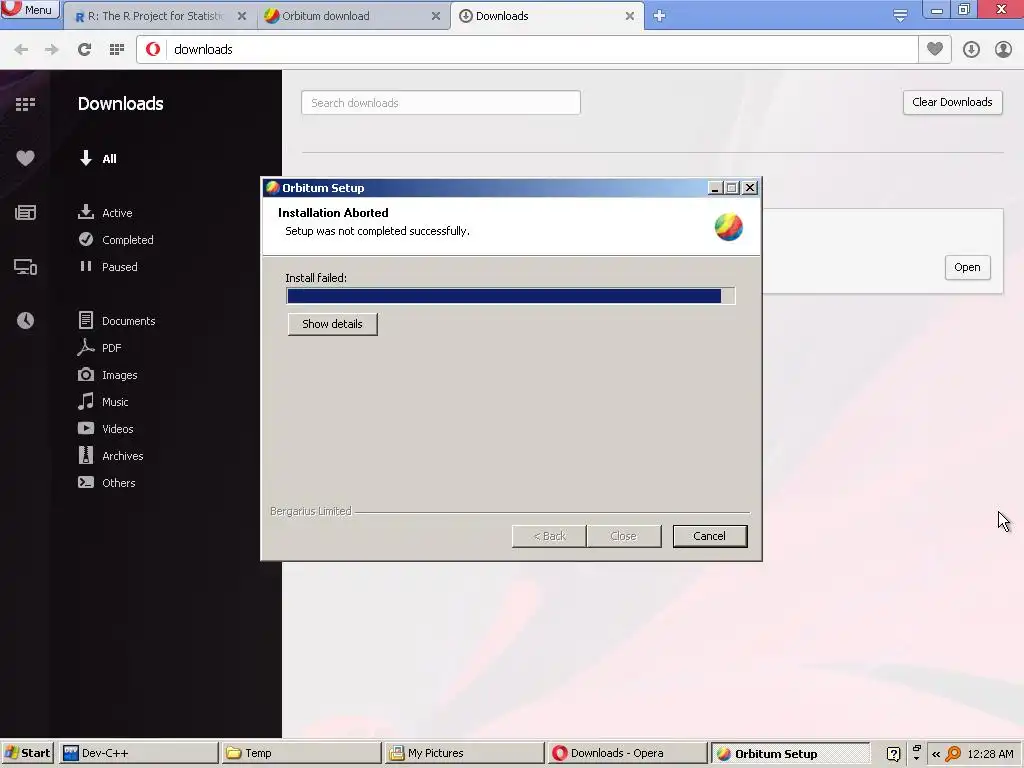Viewport: 1024px width, 768px height.
Task: Add page to bookmarks with heart icon
Action: coord(935,49)
